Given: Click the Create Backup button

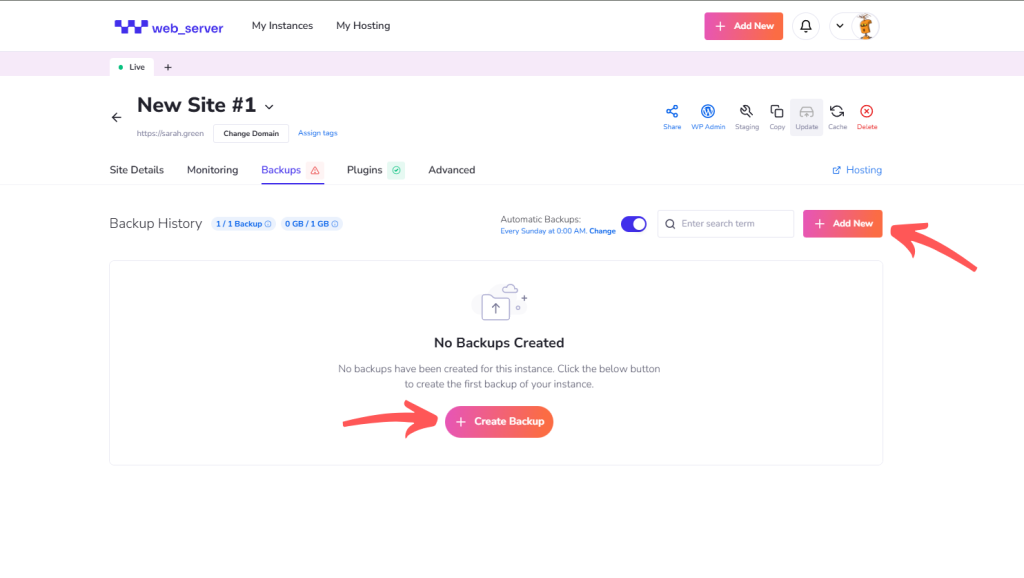Looking at the screenshot, I should tap(499, 422).
